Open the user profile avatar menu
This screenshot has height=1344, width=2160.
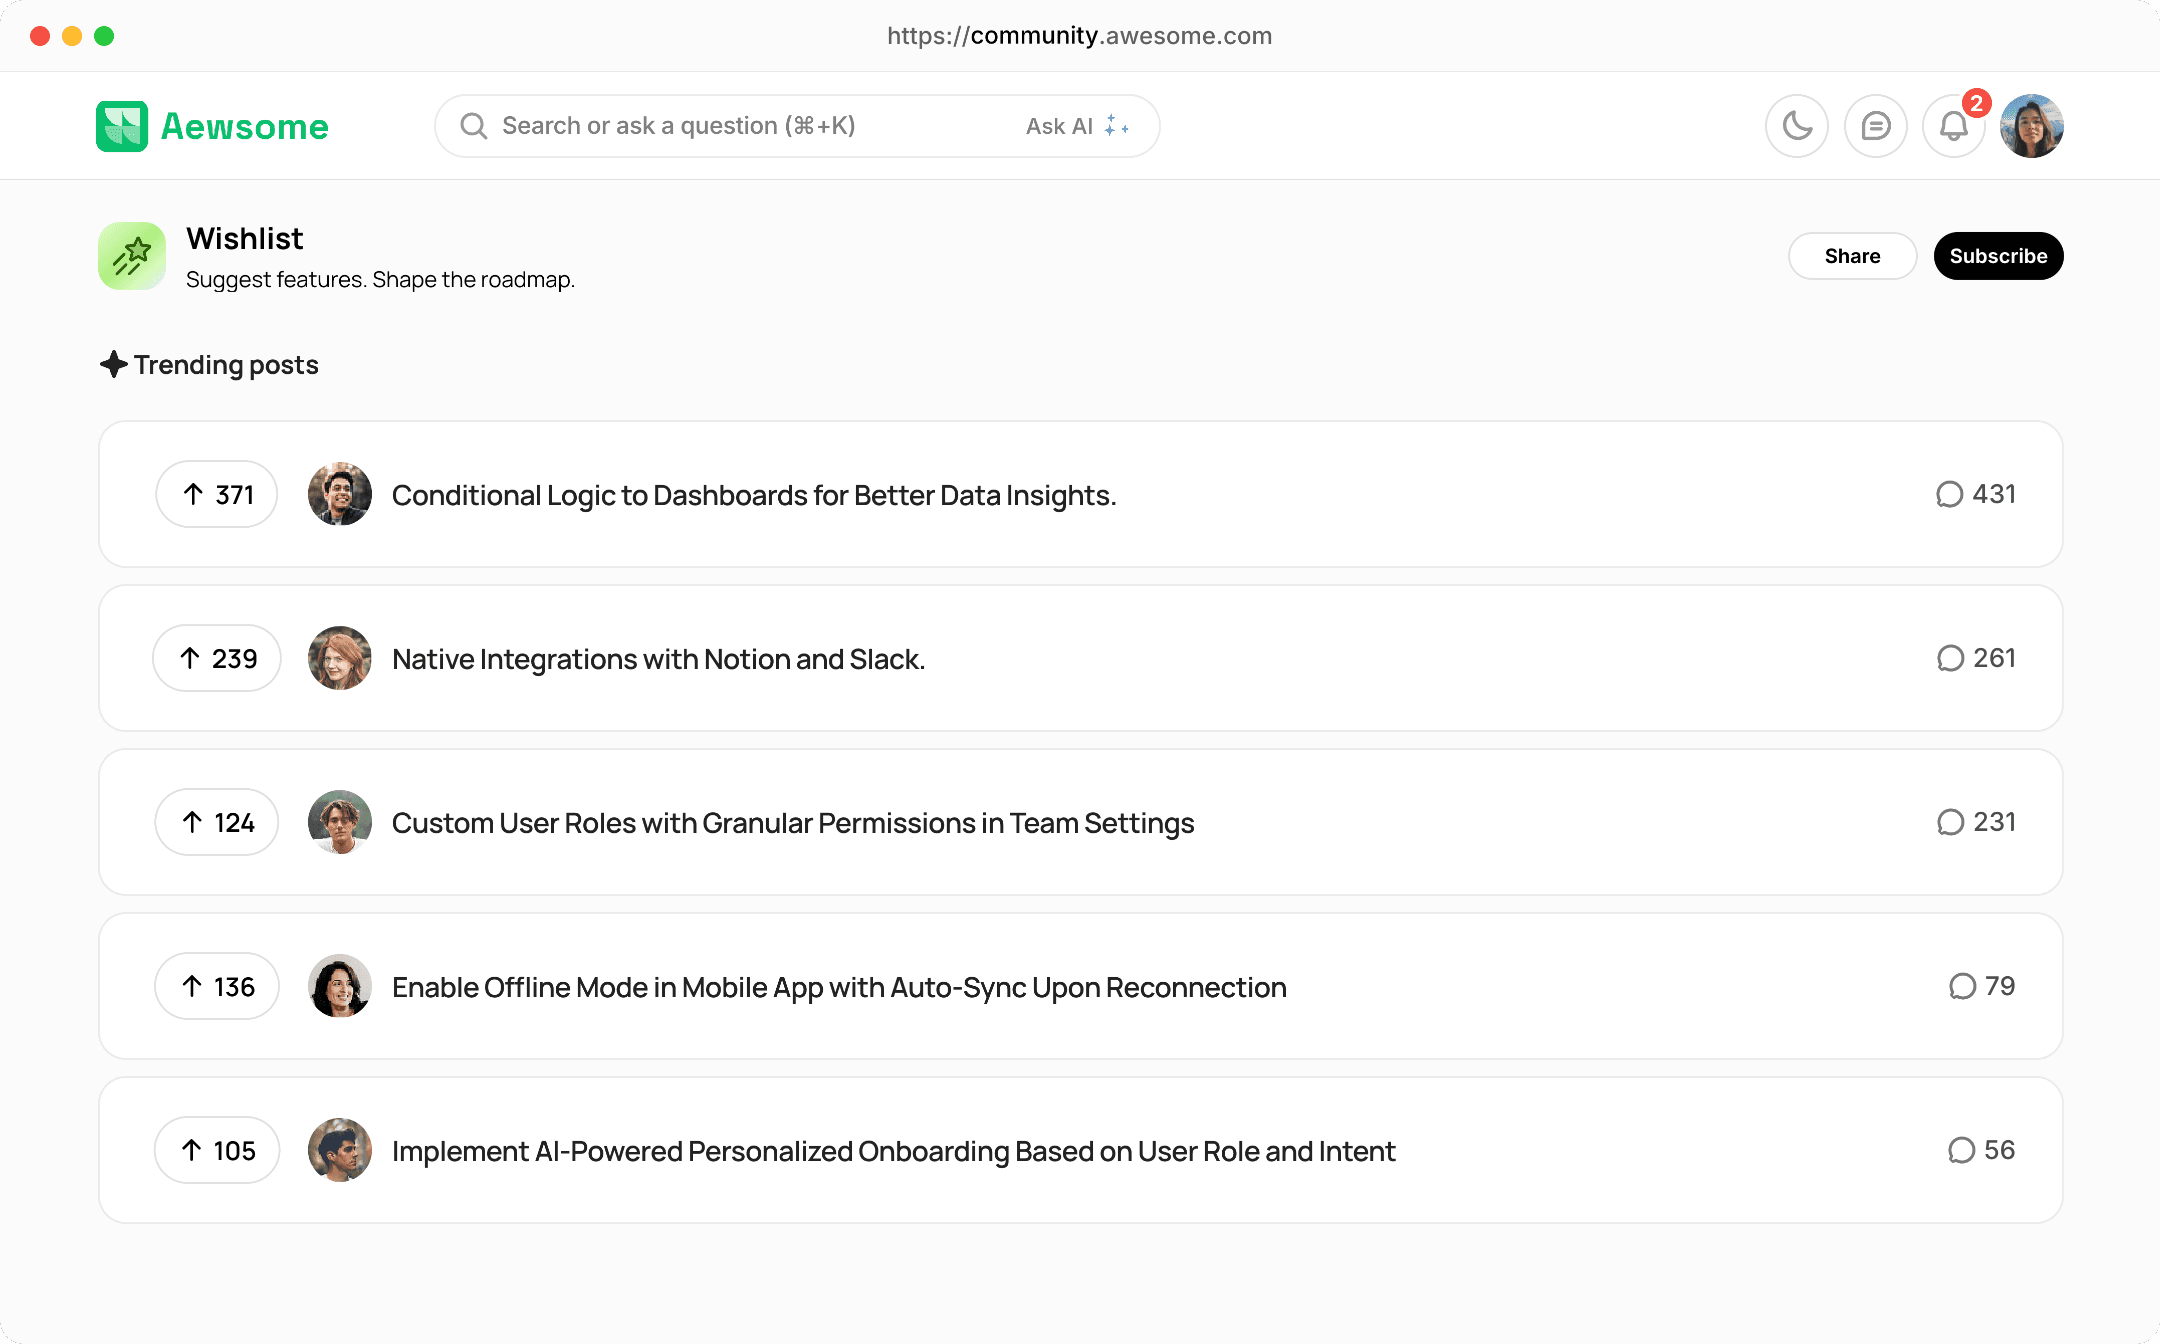coord(2031,126)
